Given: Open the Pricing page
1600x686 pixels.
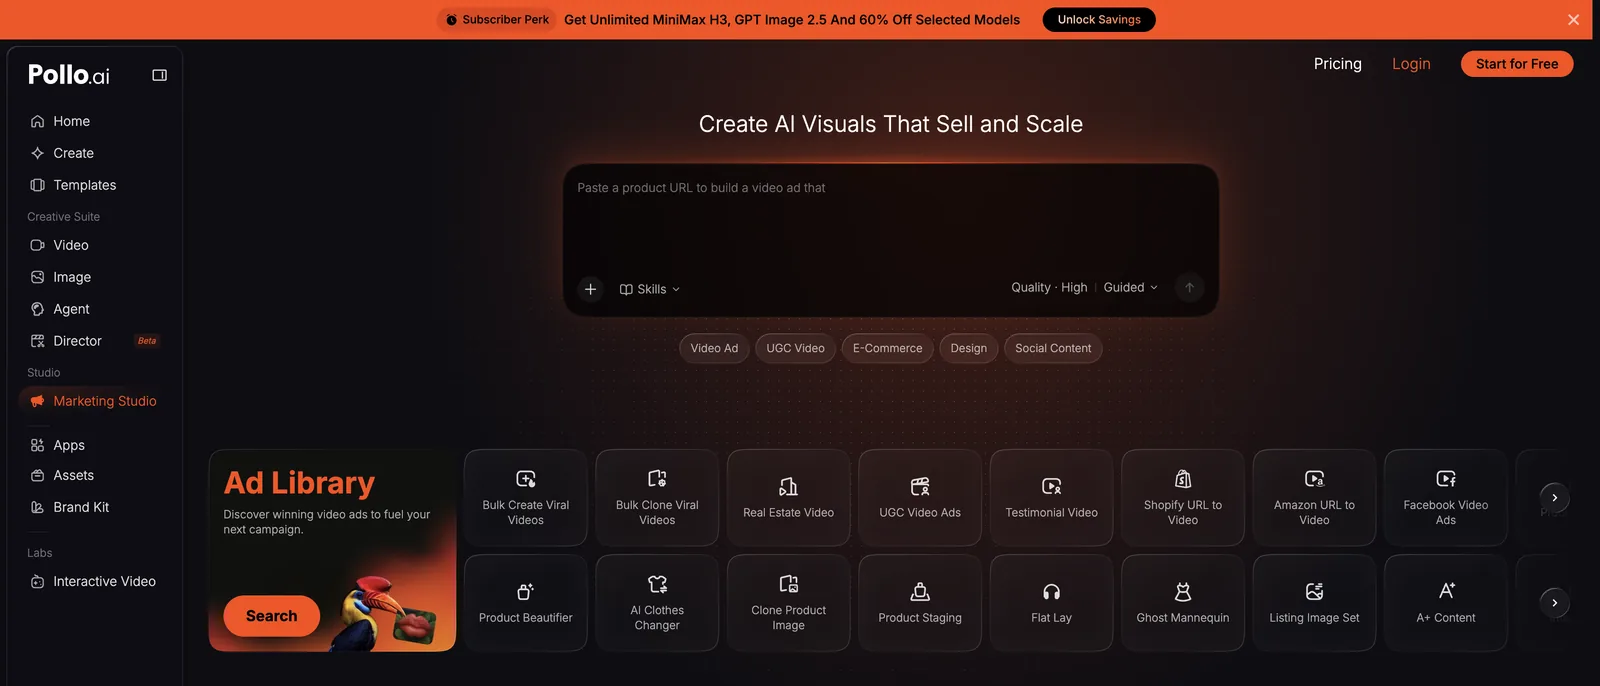Looking at the screenshot, I should [1338, 64].
